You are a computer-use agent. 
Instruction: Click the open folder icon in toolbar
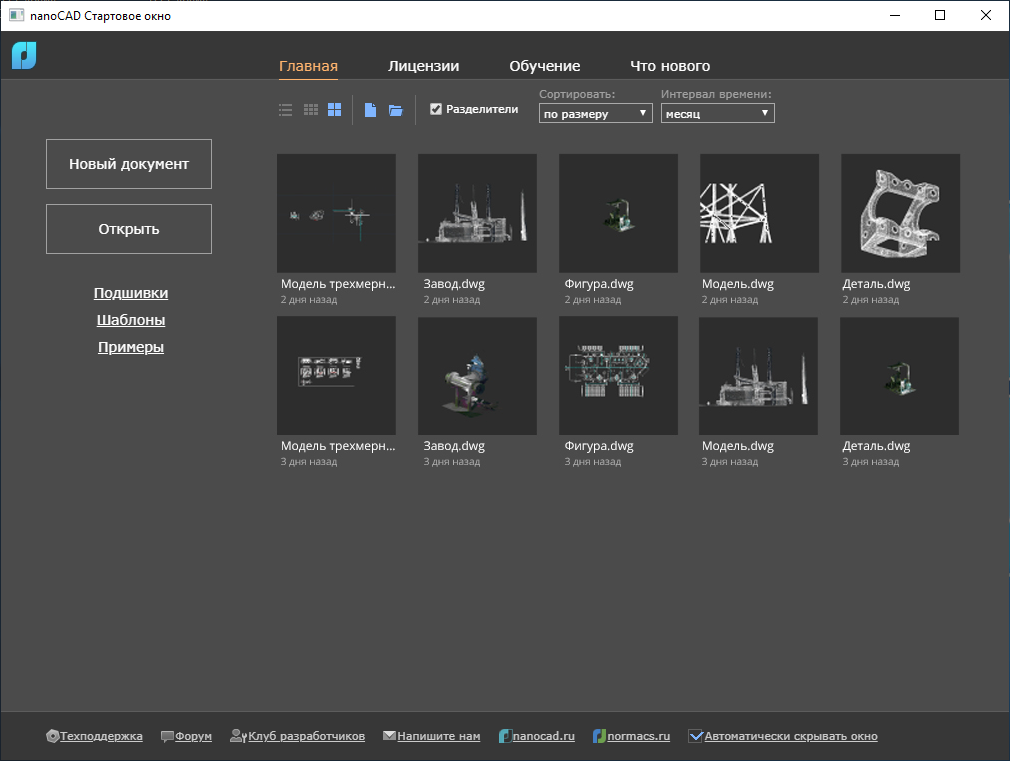point(396,110)
